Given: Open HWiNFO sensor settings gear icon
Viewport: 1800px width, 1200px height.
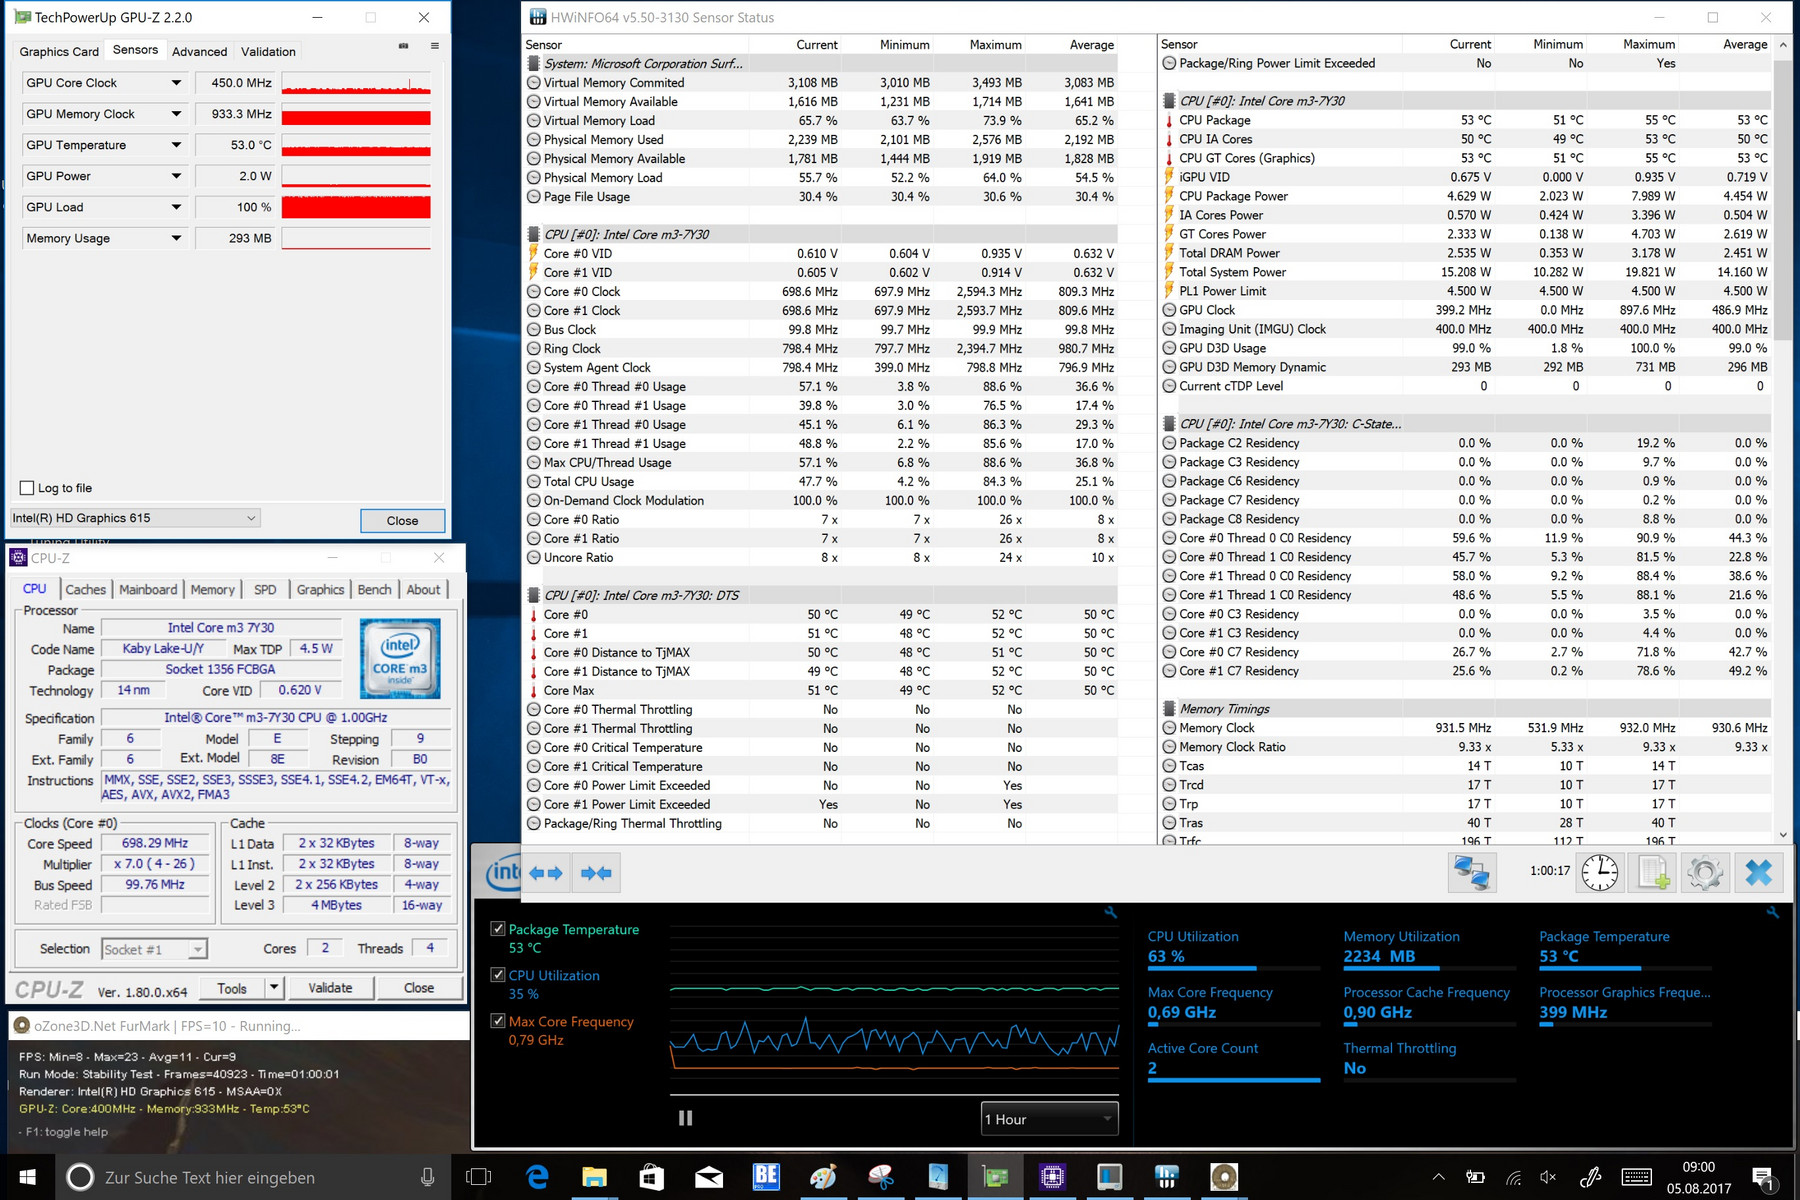Looking at the screenshot, I should 1705,872.
